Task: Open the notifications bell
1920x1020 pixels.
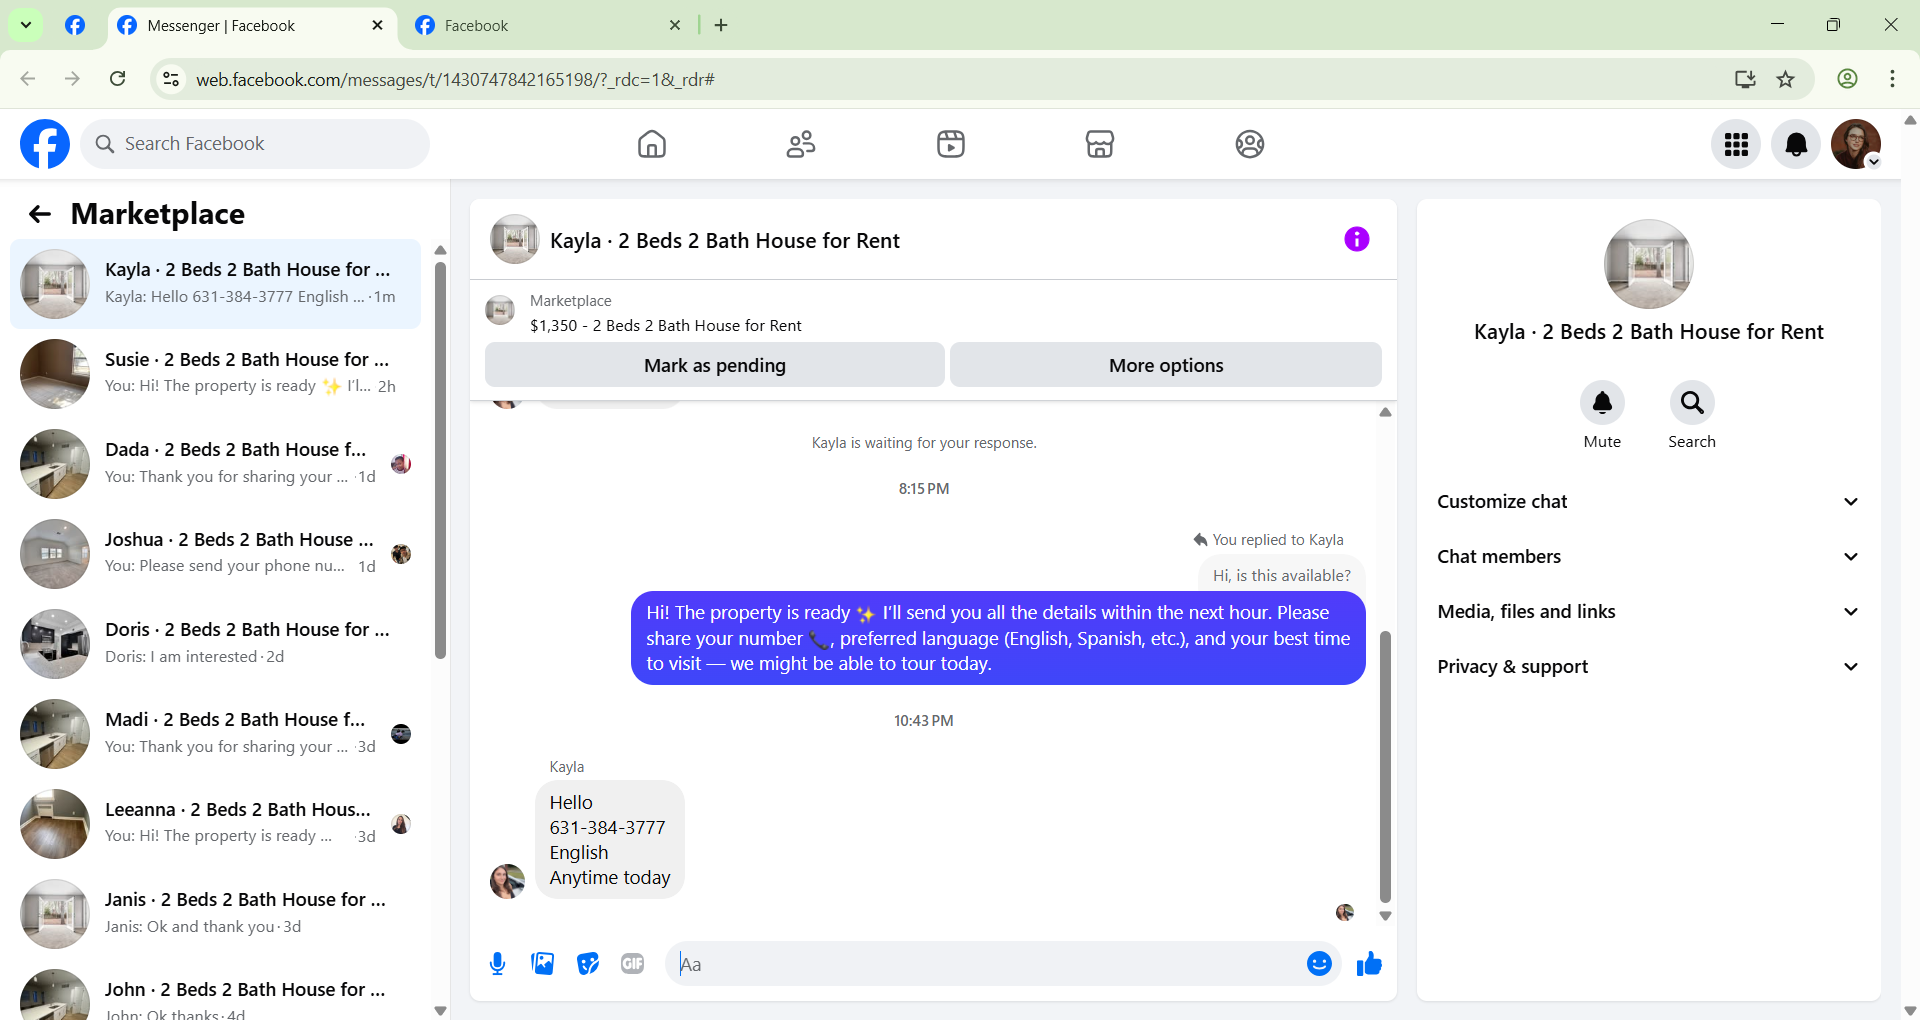Action: pyautogui.click(x=1796, y=144)
